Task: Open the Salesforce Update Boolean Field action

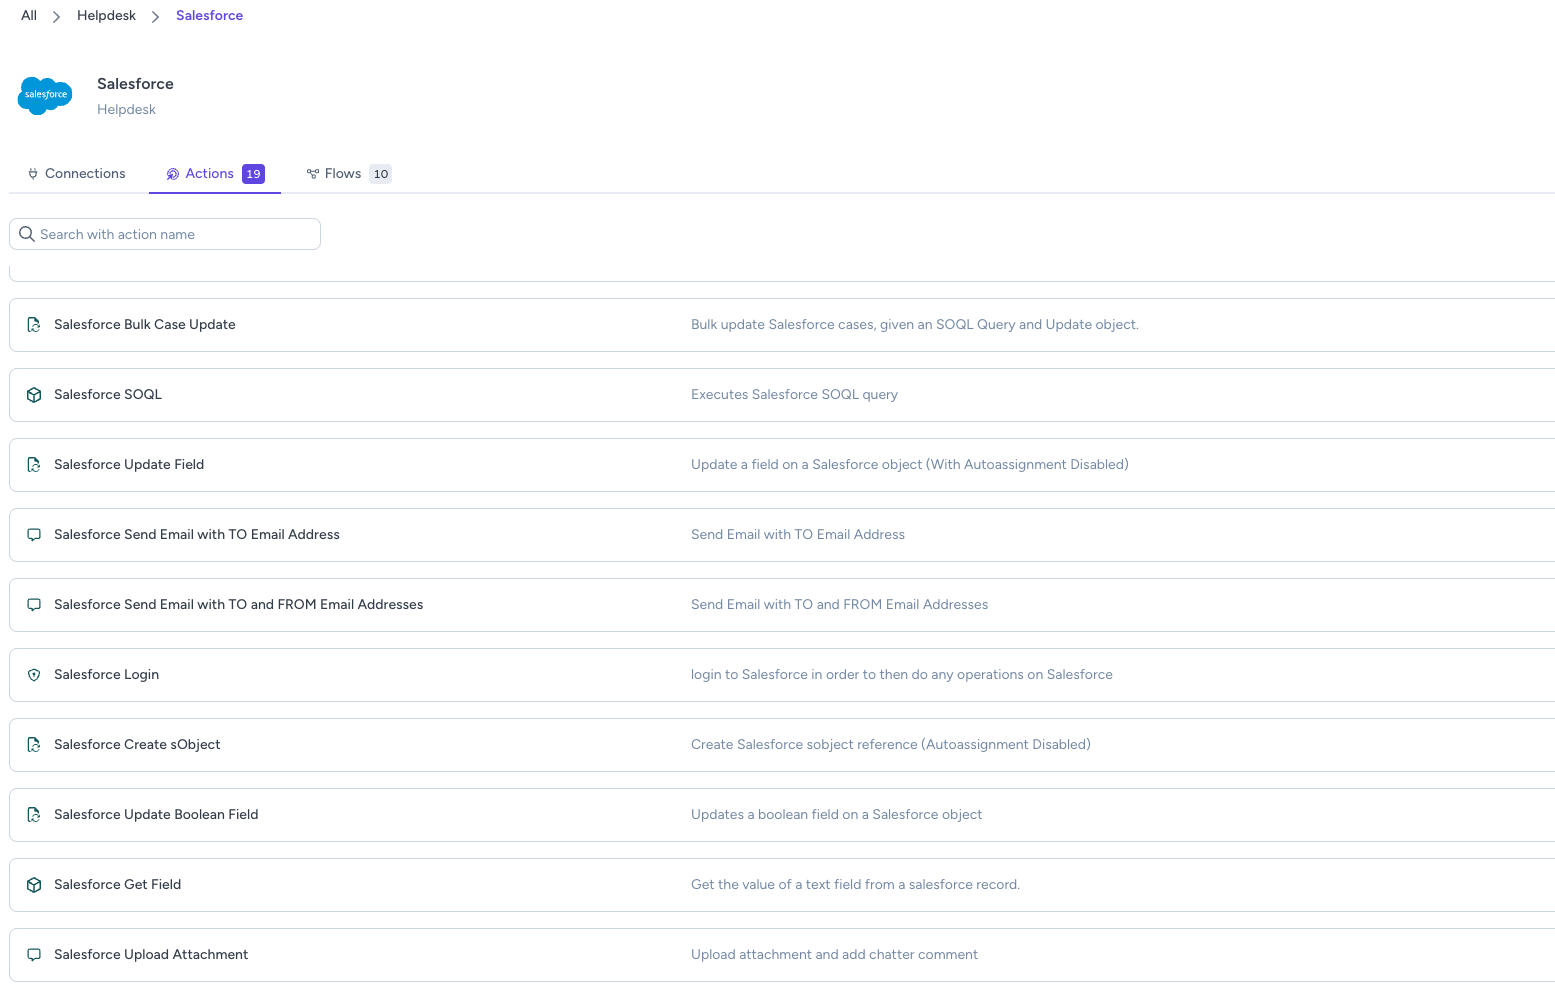Action: [x=782, y=815]
